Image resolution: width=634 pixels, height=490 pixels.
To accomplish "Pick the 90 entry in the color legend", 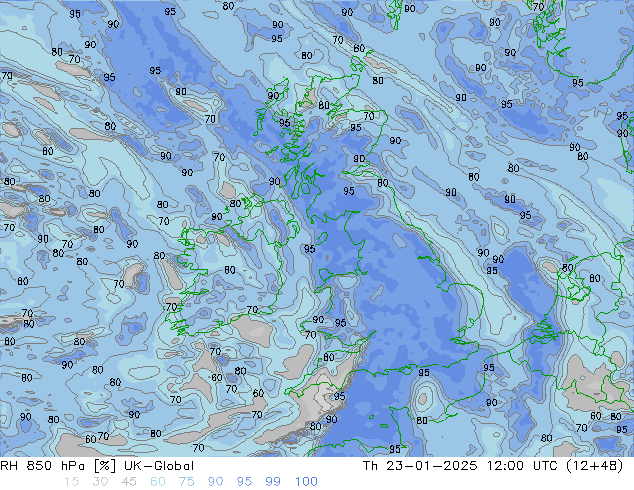I will coord(215,482).
